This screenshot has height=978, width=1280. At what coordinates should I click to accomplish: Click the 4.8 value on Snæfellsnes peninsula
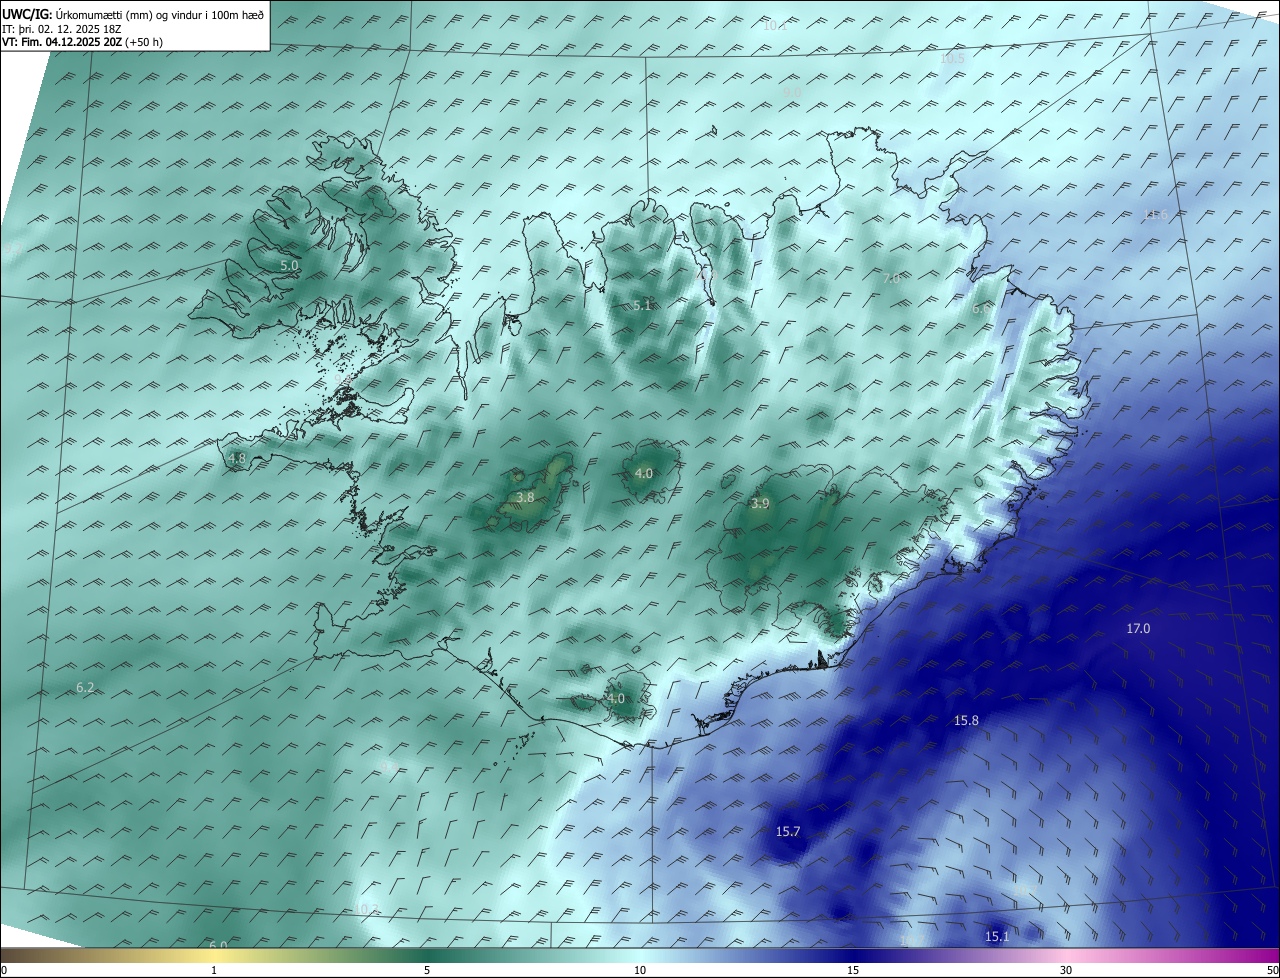(237, 459)
